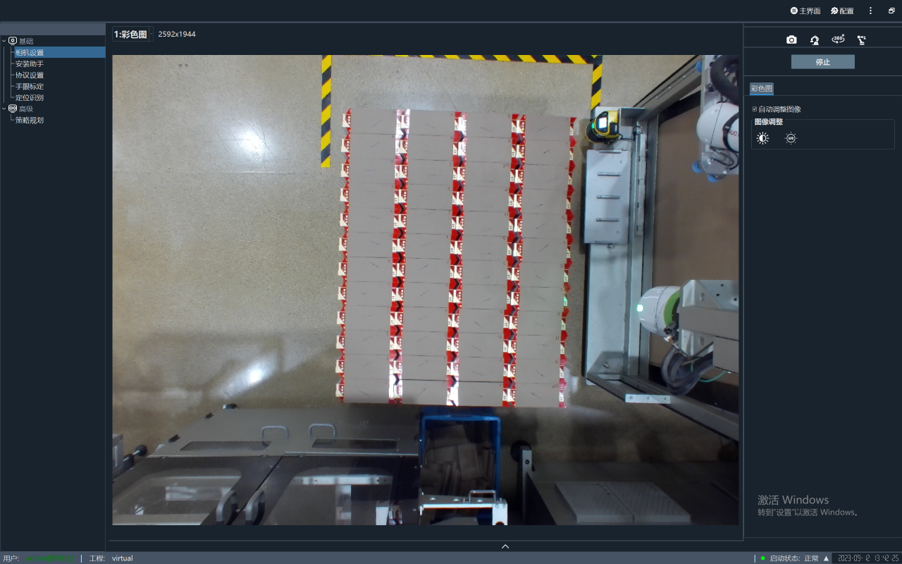Click the camera capture icon

tap(792, 40)
